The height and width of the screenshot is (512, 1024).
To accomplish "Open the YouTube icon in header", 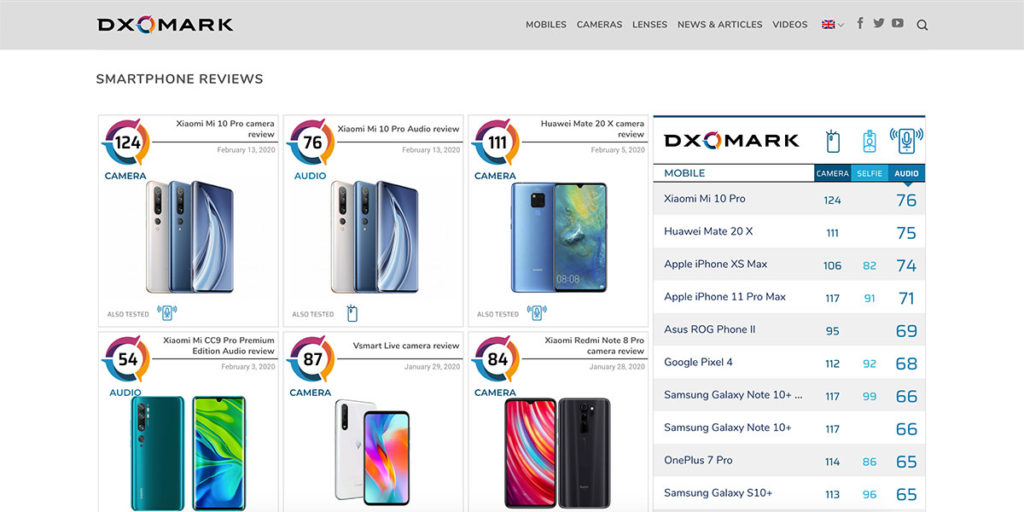I will click(x=898, y=24).
